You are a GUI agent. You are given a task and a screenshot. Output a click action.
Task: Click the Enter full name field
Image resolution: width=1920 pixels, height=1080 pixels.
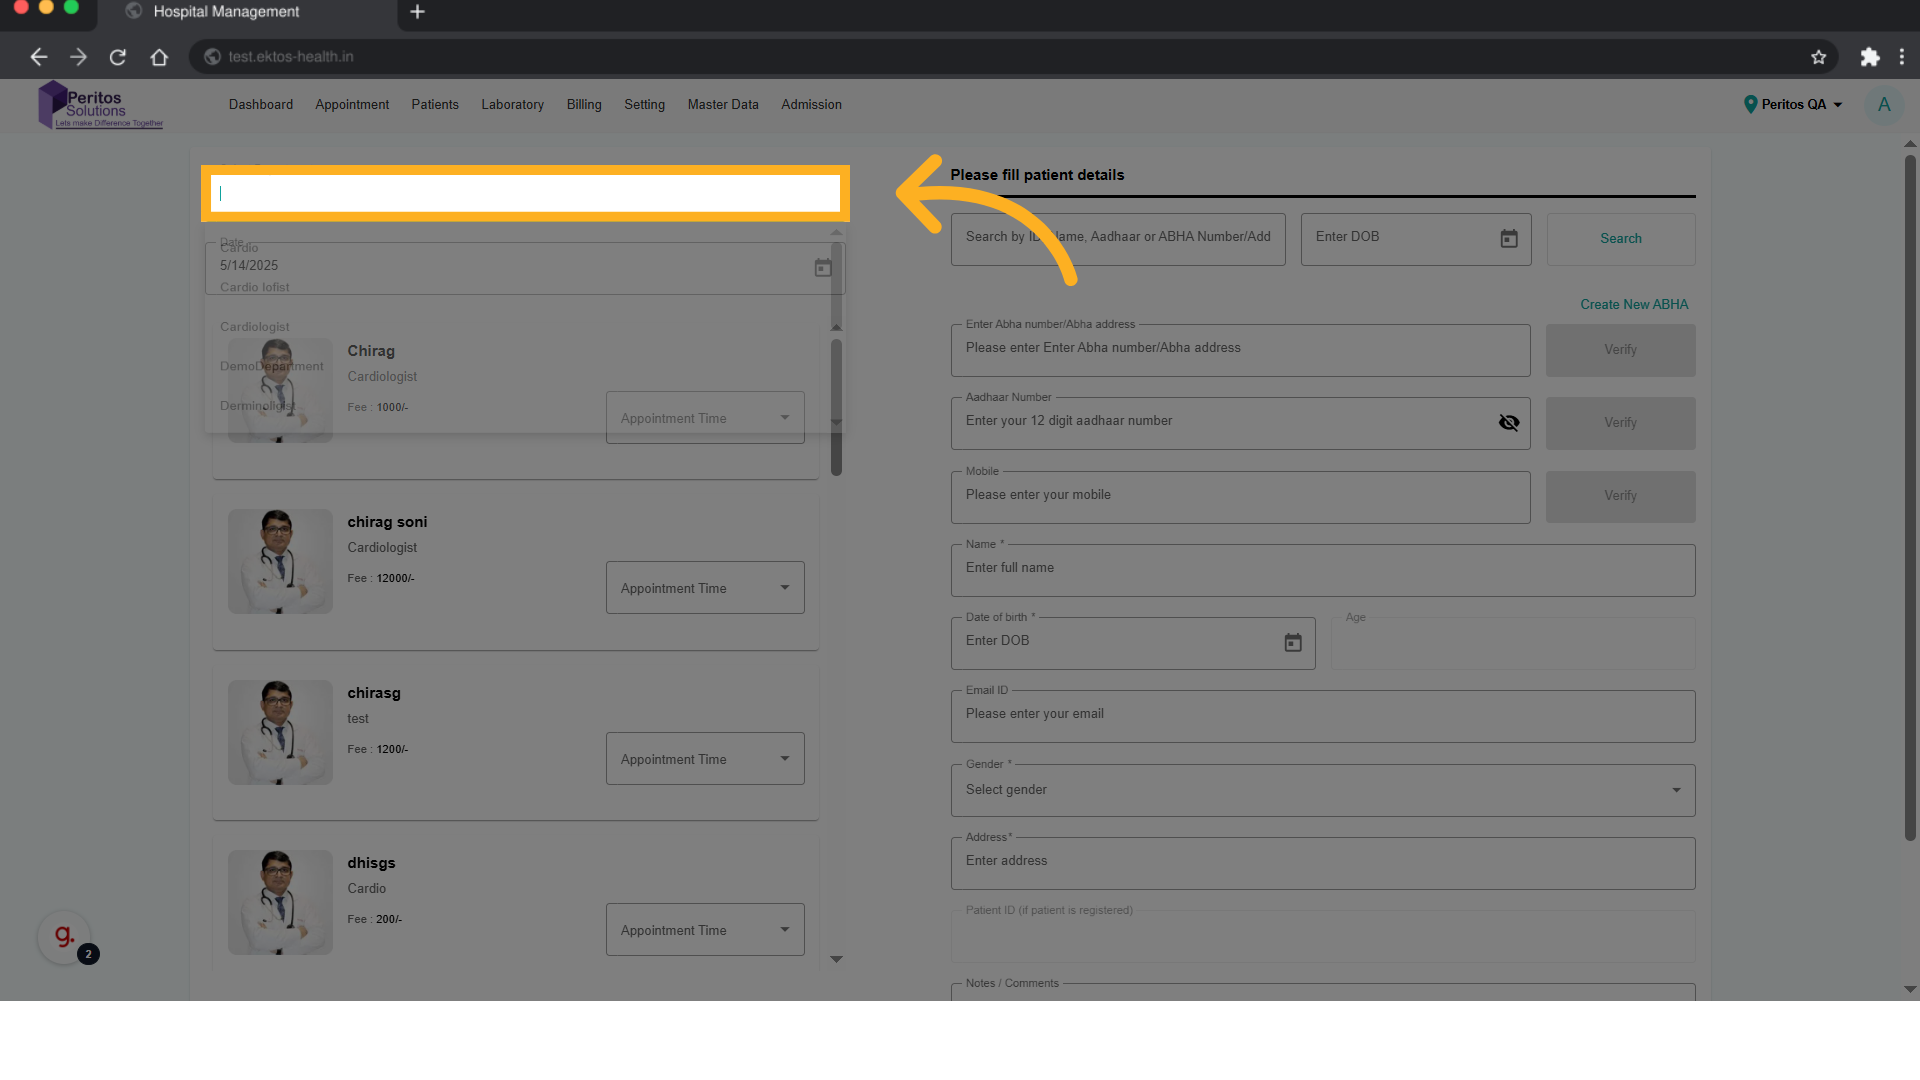1322,570
